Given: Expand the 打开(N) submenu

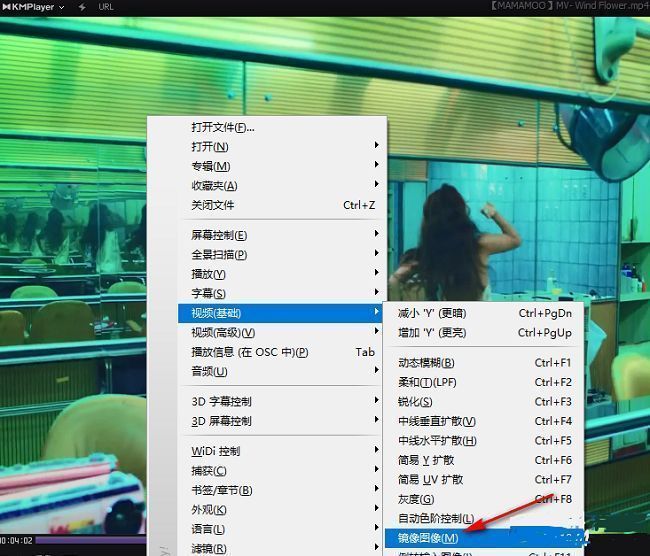Looking at the screenshot, I should pyautogui.click(x=281, y=147).
